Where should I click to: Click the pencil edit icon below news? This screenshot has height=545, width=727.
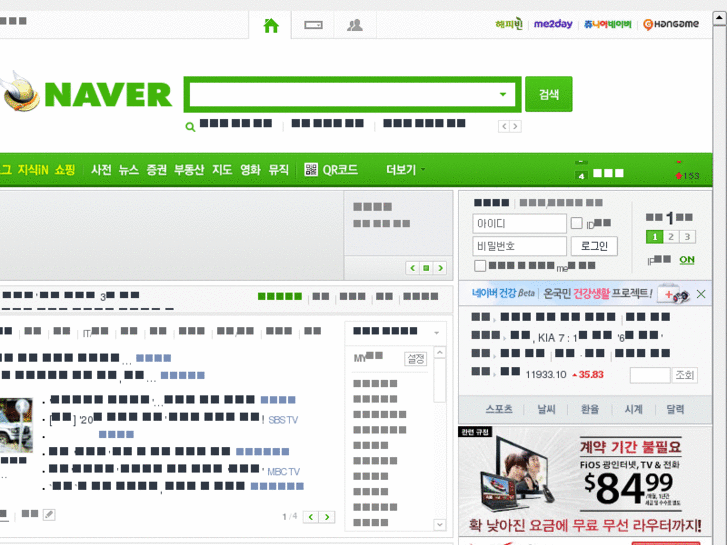point(49,514)
